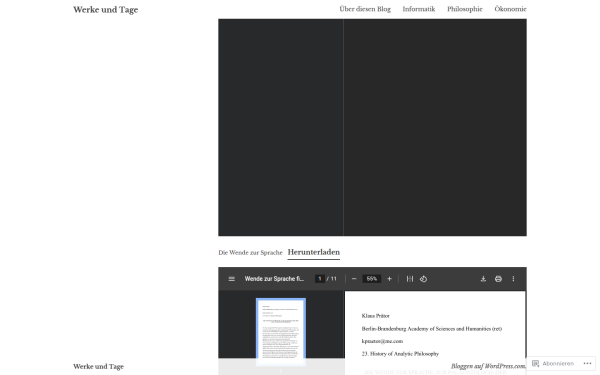600x375 pixels.
Task: Zoom out with the minus icon
Action: point(354,279)
